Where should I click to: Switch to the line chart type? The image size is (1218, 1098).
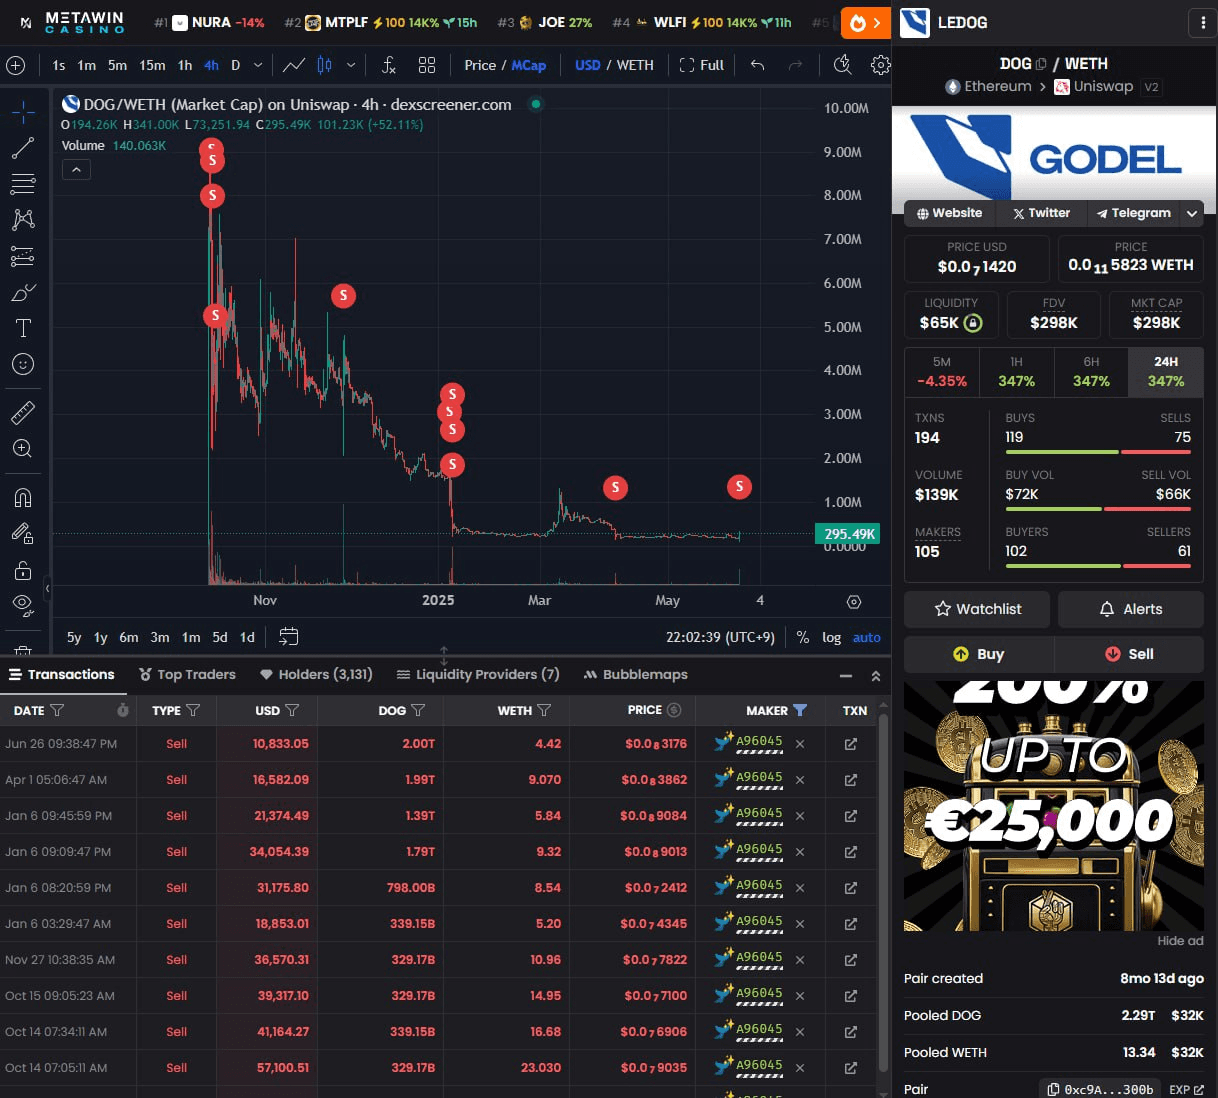coord(294,65)
